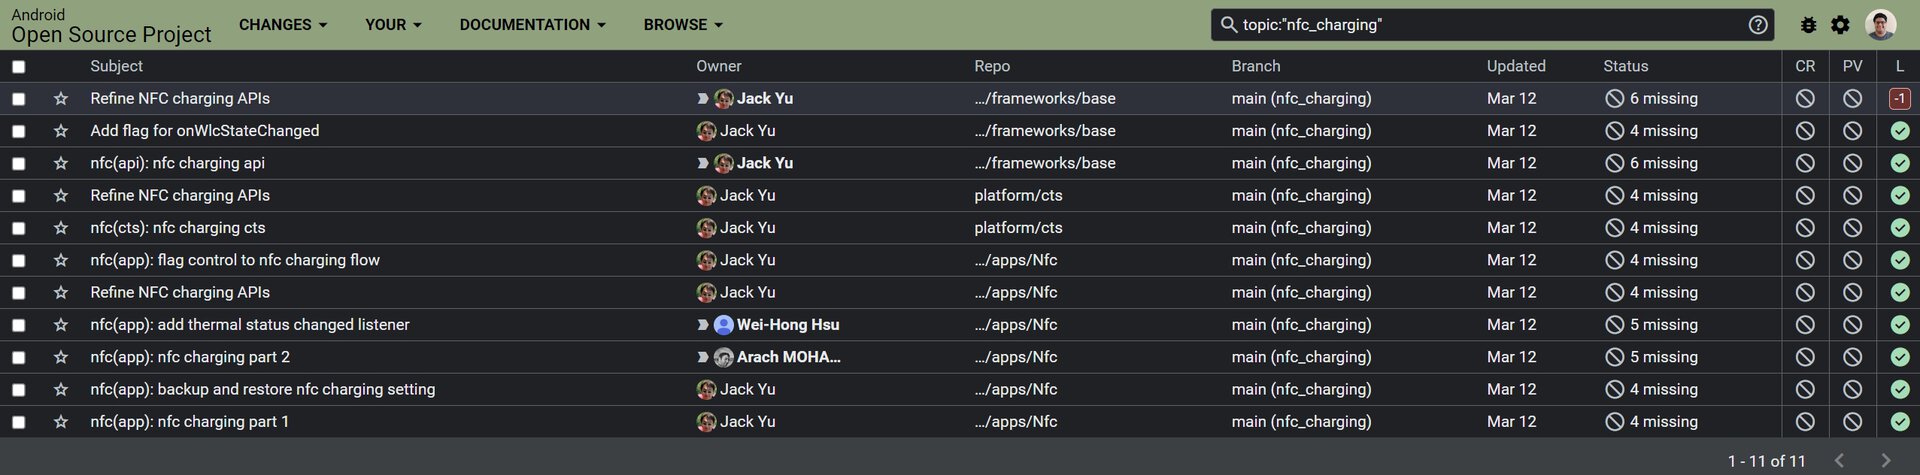Viewport: 1920px width, 475px height.
Task: Star the 'nfc(app): nfc charging part 2' change
Action: pyautogui.click(x=61, y=357)
